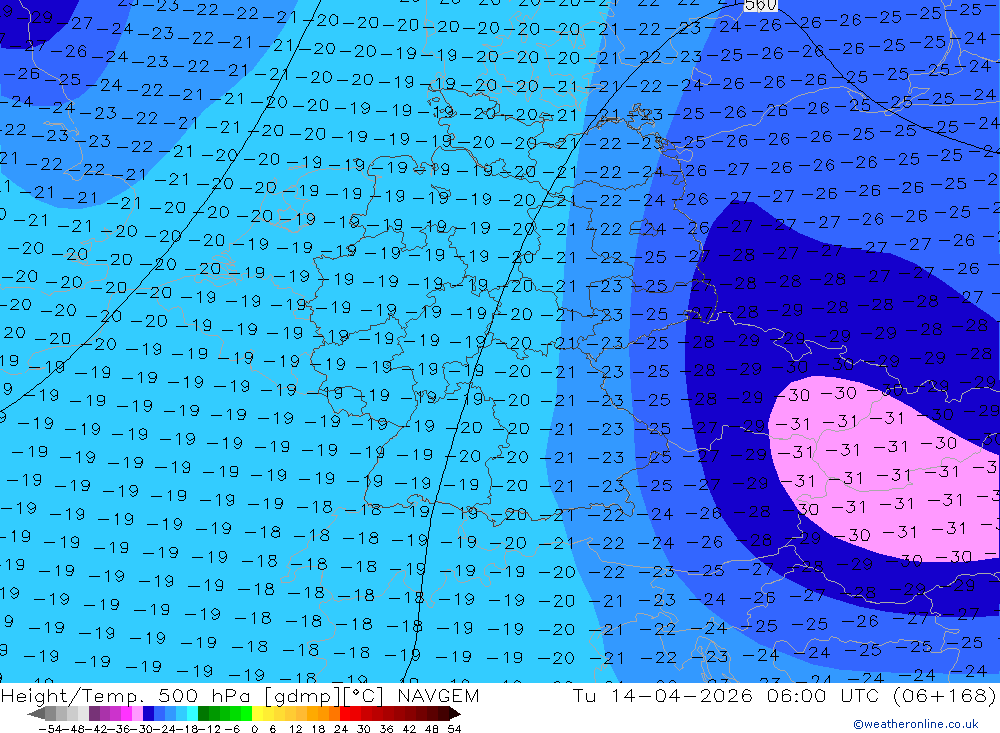This screenshot has height=733, width=1000.
Task: Click the '06:00 UTC' valid time text
Action: pyautogui.click(x=823, y=695)
